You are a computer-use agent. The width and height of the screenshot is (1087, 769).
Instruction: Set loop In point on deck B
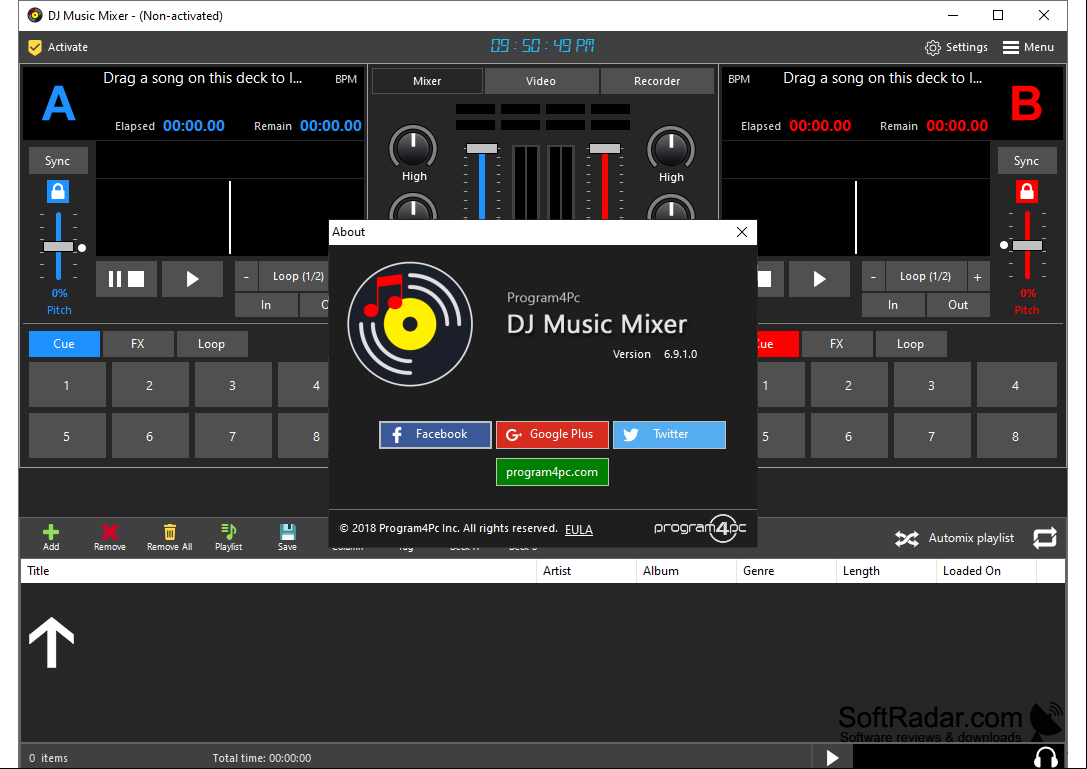point(893,305)
